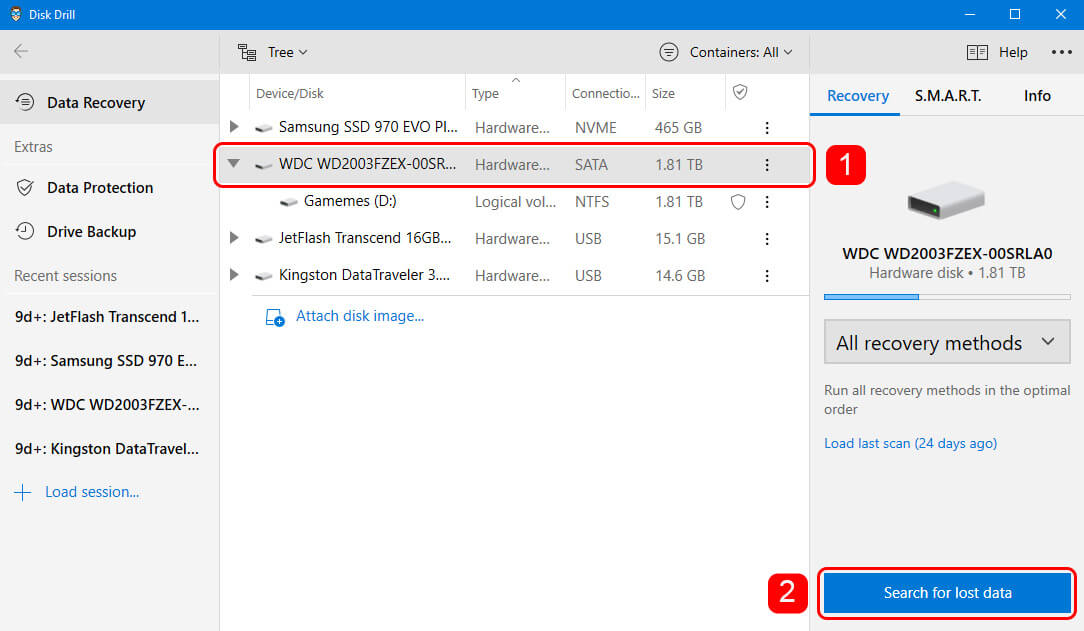This screenshot has width=1084, height=631.
Task: Click the Load session link
Action: pyautogui.click(x=92, y=491)
